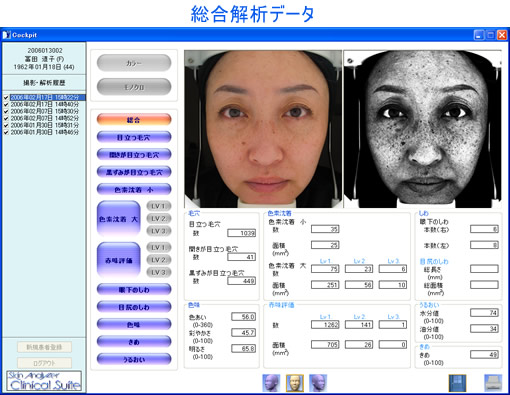Open the 色素沈着 大 analysis
The width and height of the screenshot is (510, 395).
(x=119, y=219)
